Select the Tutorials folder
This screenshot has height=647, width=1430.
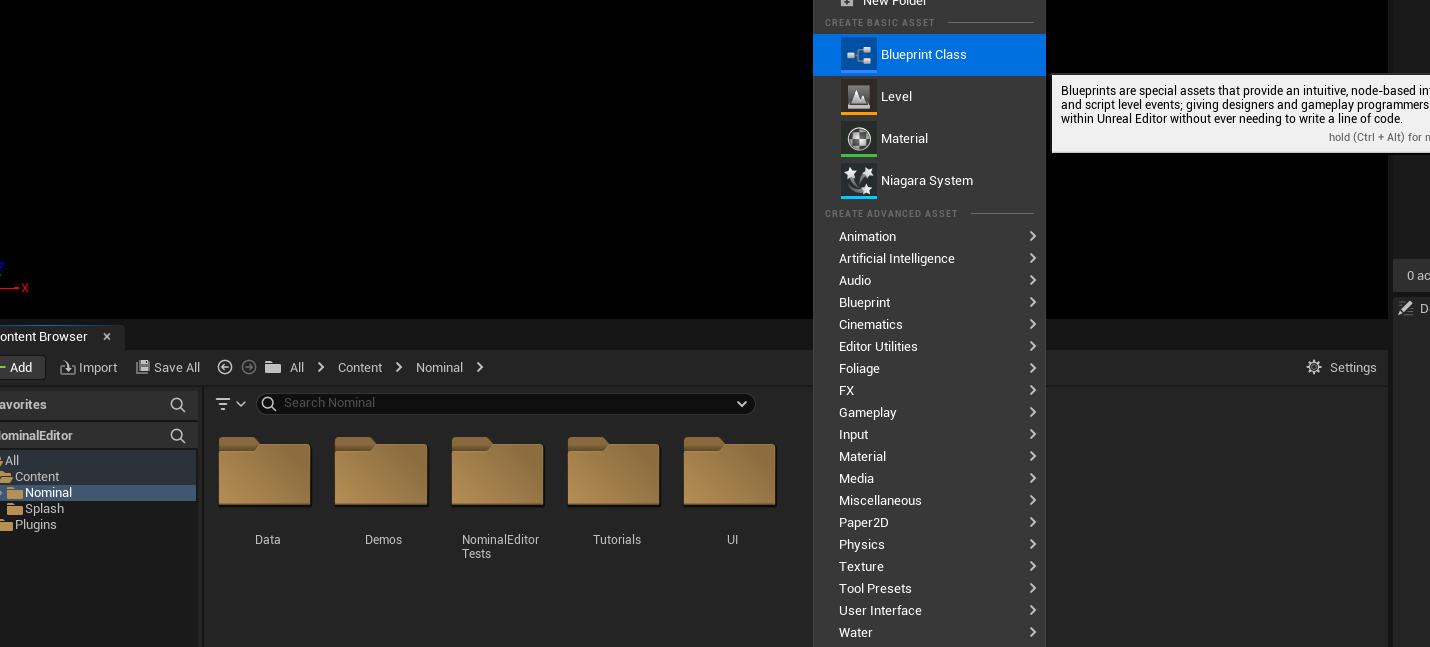tap(614, 472)
